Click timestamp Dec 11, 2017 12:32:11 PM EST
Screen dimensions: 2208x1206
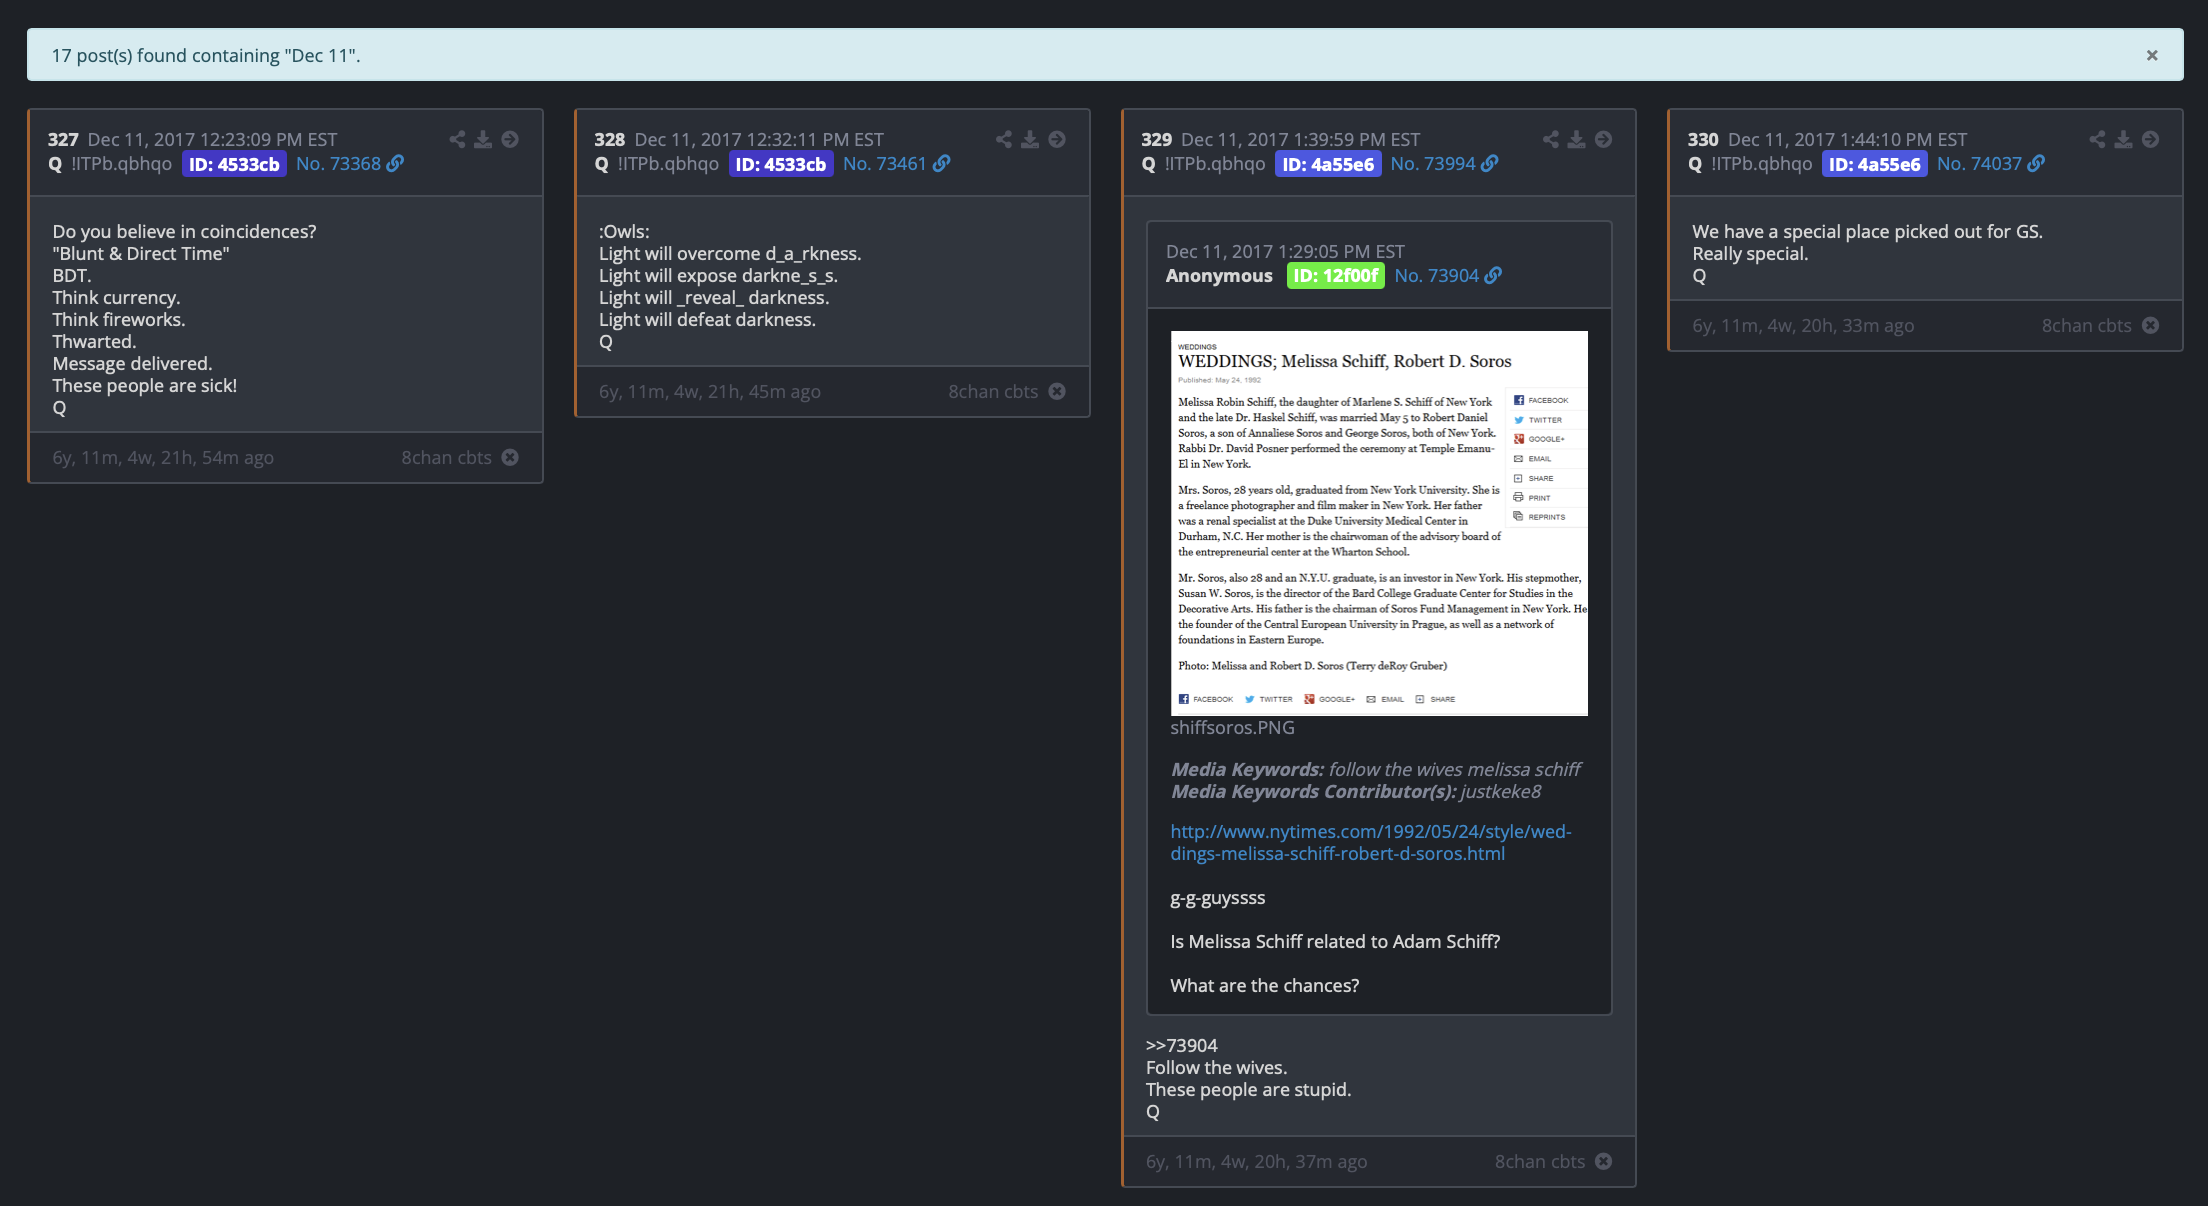point(759,139)
